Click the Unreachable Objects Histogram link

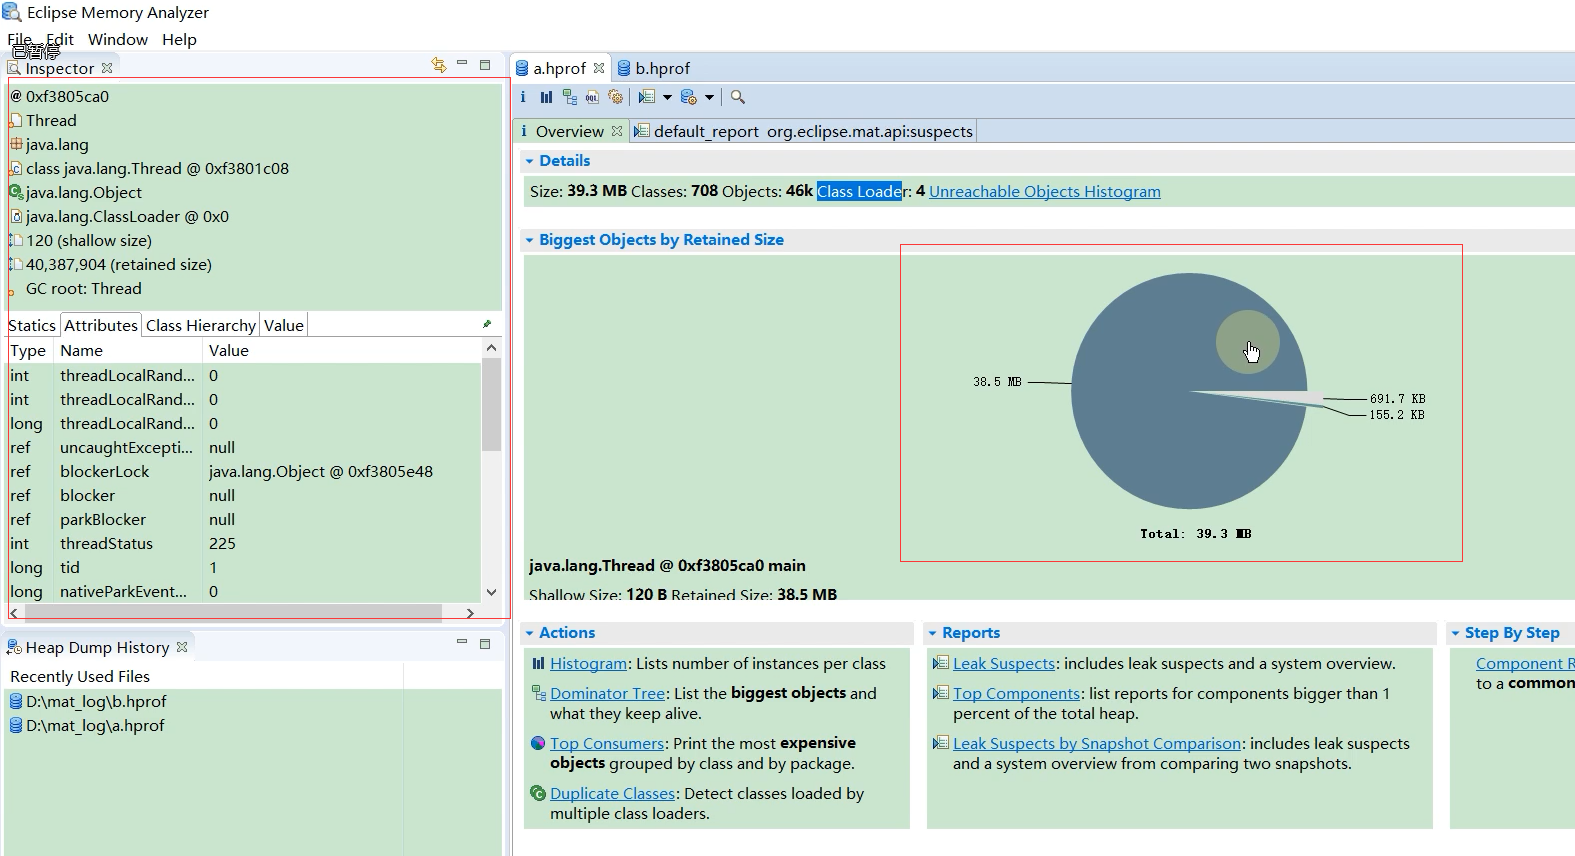pos(1045,191)
